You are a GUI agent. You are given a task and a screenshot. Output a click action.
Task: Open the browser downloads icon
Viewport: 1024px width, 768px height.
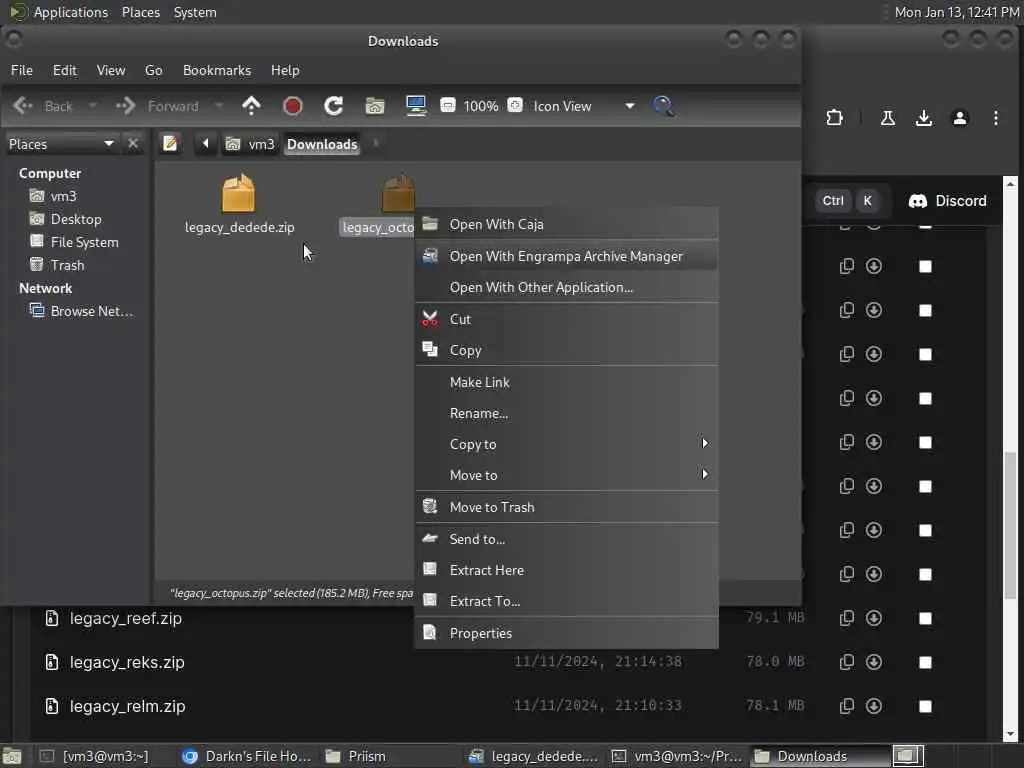[x=923, y=118]
